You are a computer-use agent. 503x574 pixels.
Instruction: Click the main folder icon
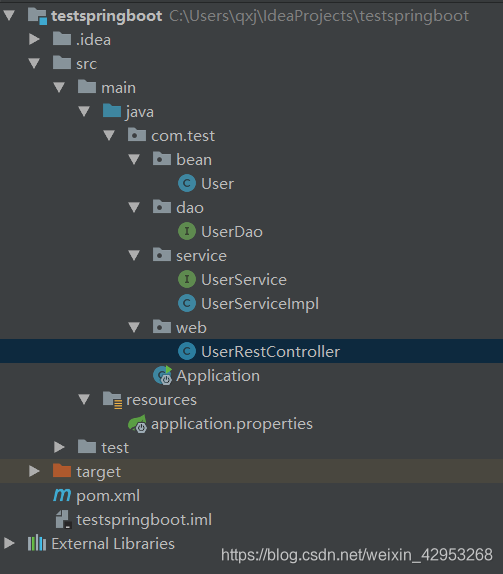point(87,87)
